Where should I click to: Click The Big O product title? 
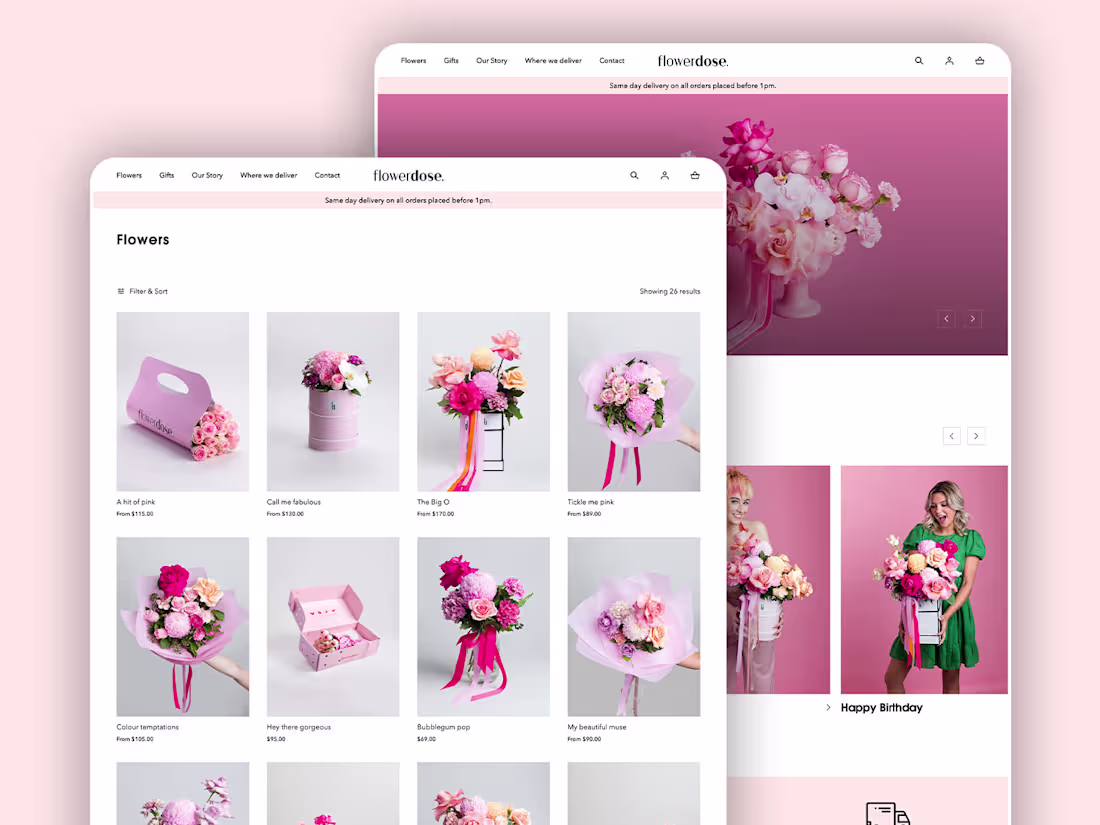click(433, 502)
